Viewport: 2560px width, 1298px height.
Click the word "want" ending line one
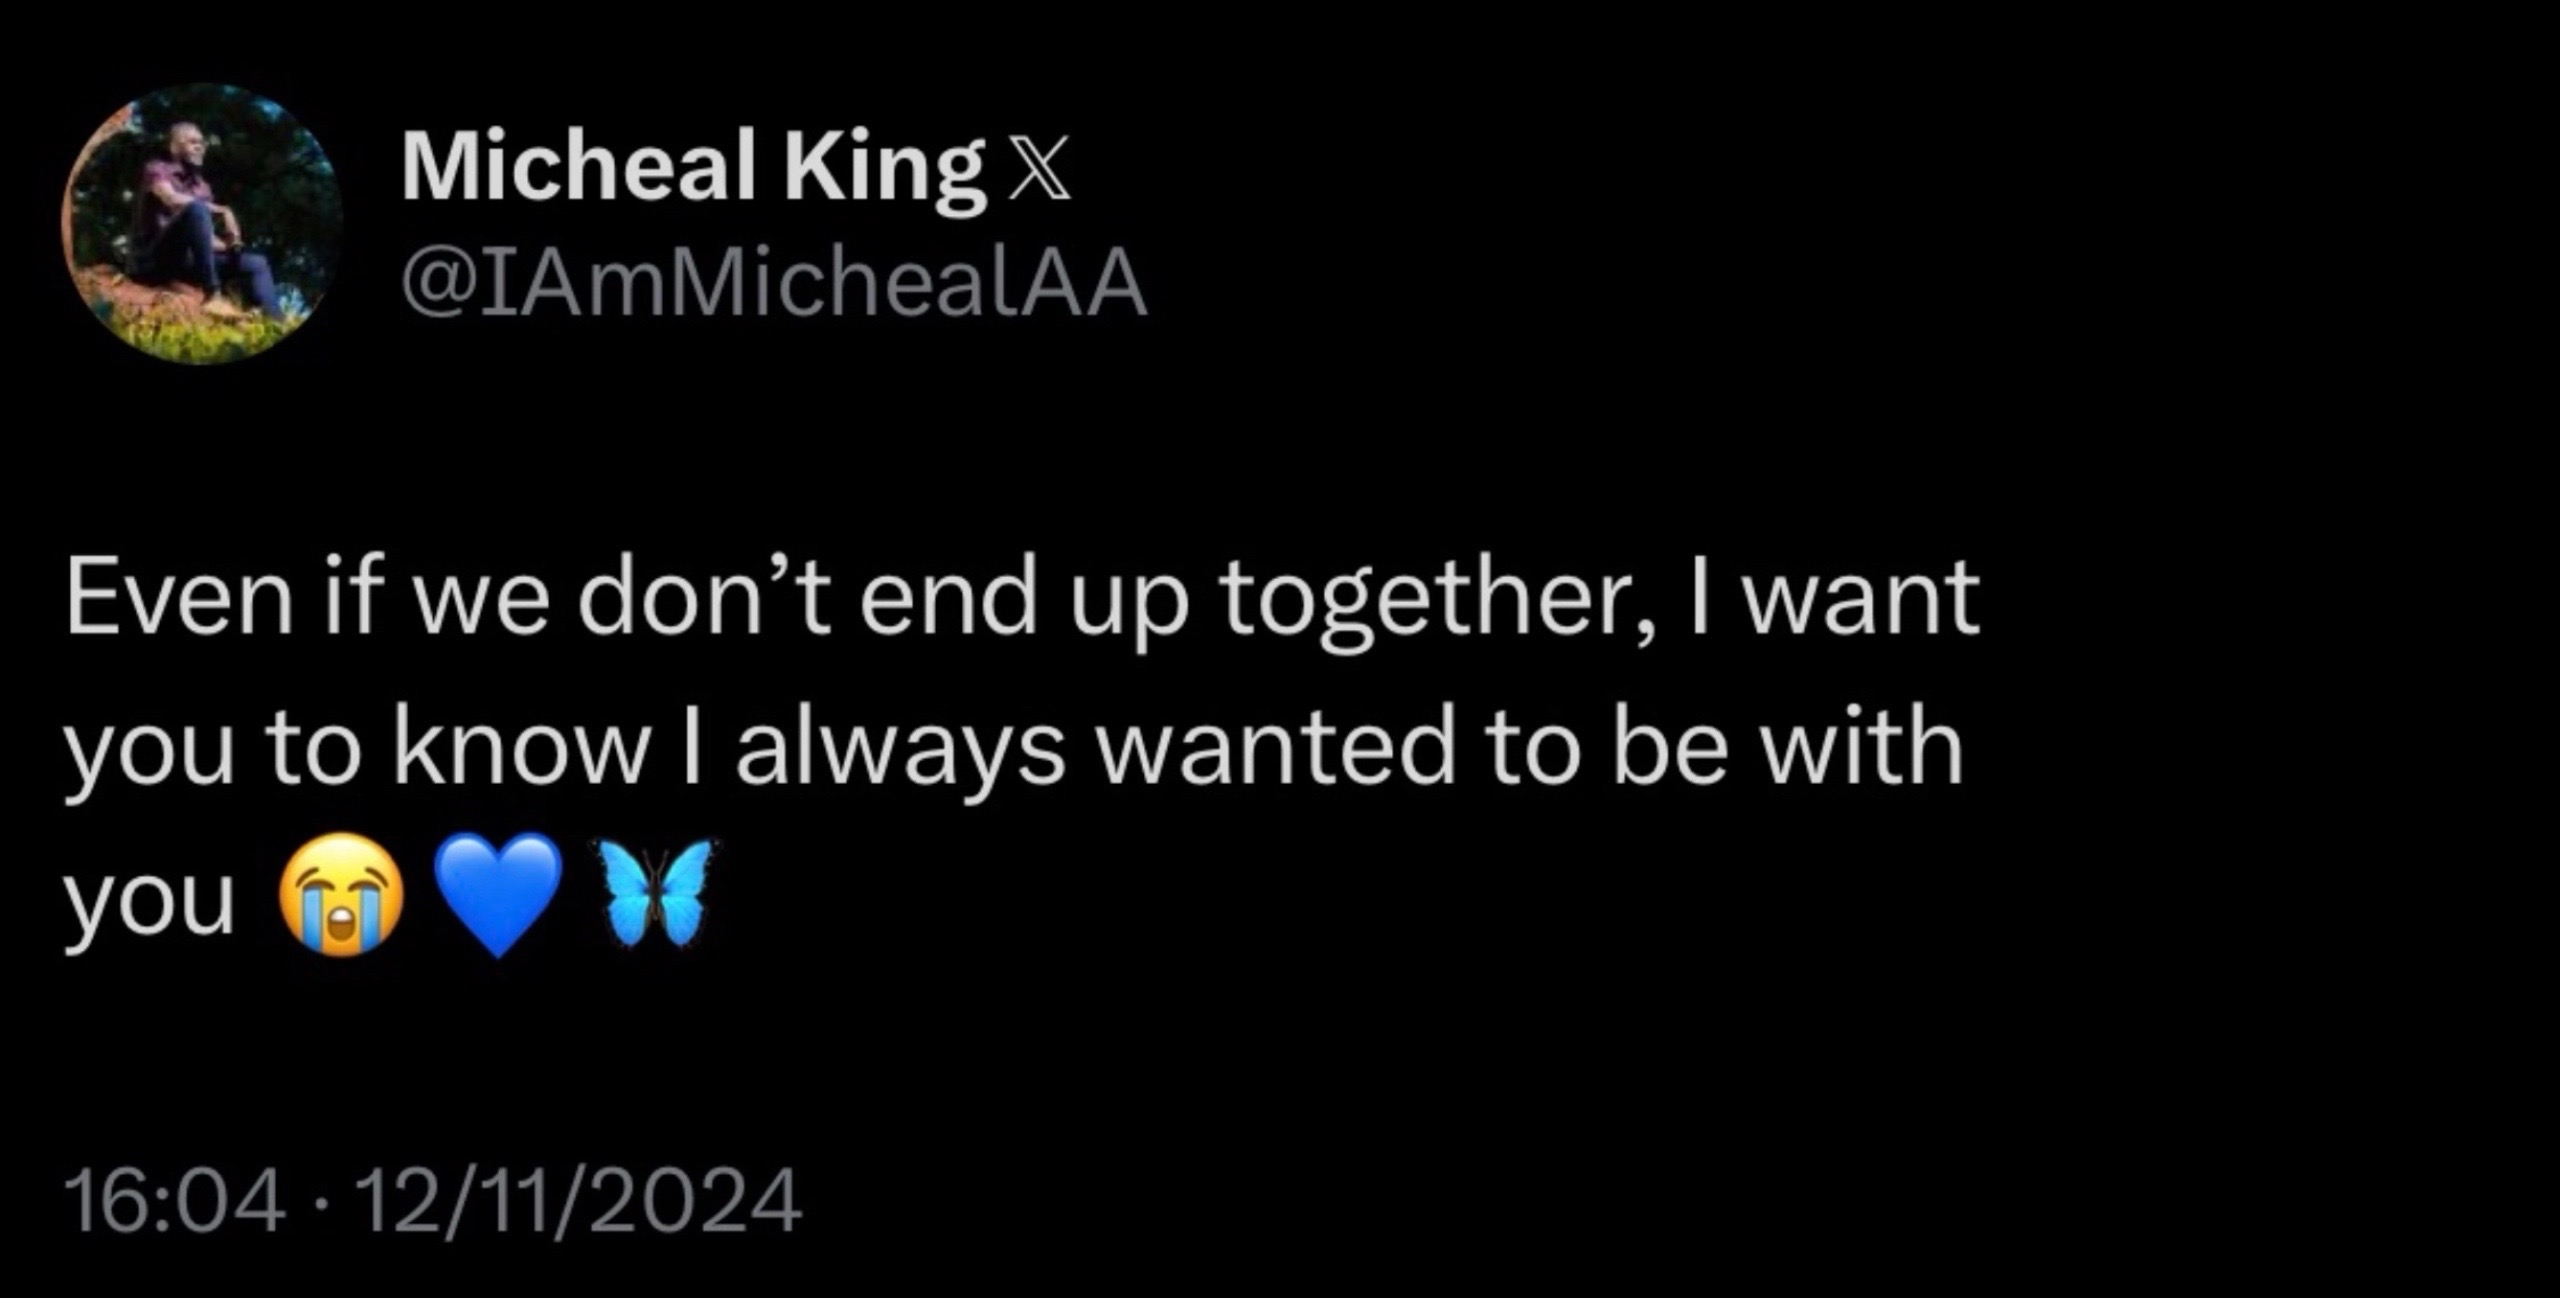click(1861, 601)
